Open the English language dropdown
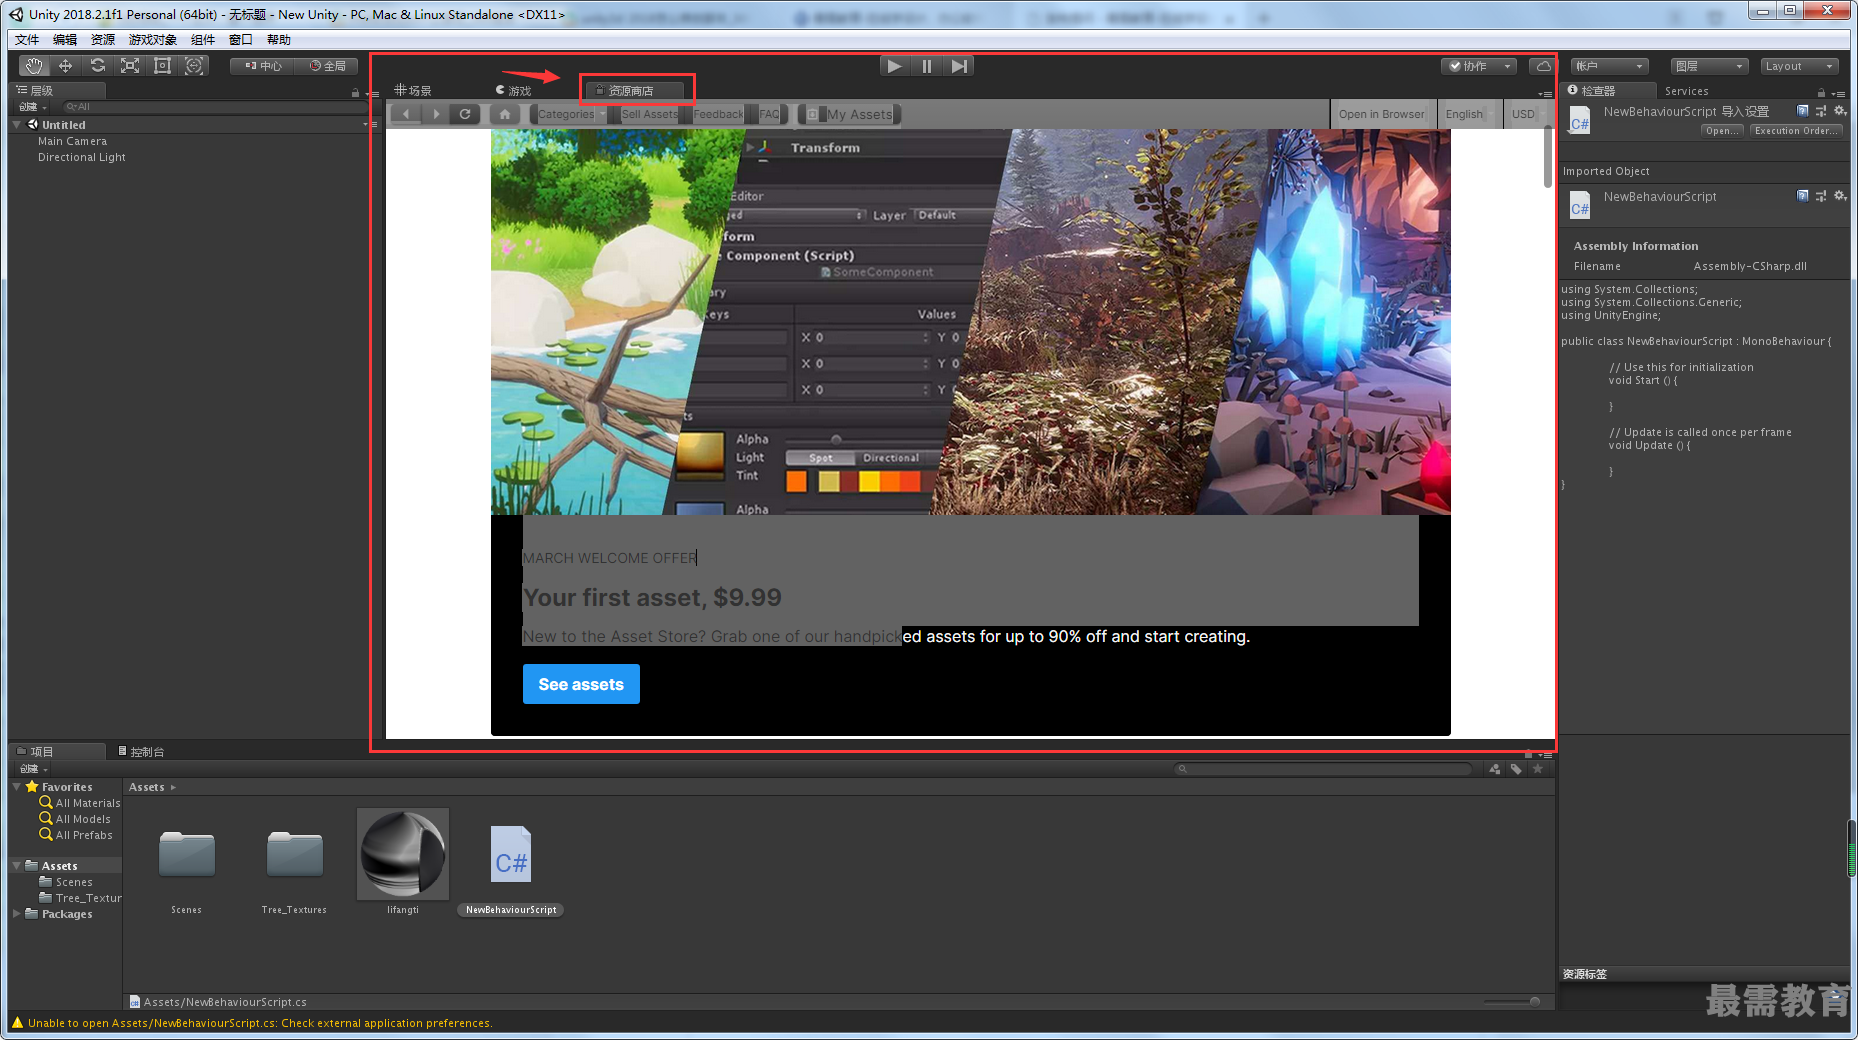Image resolution: width=1858 pixels, height=1040 pixels. point(1470,114)
